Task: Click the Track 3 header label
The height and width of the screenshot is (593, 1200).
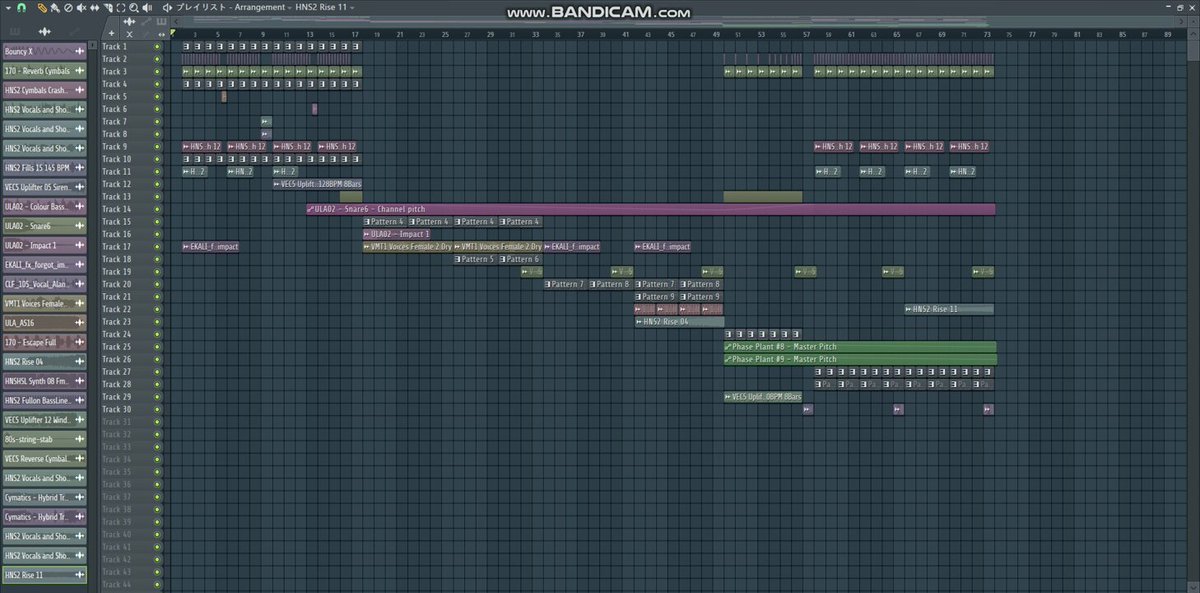Action: [114, 72]
